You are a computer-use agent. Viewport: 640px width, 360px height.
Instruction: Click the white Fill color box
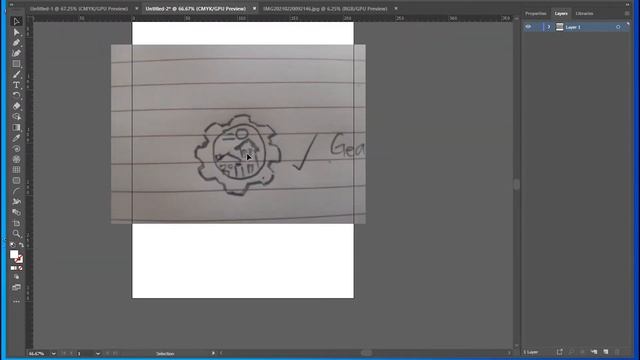14,254
